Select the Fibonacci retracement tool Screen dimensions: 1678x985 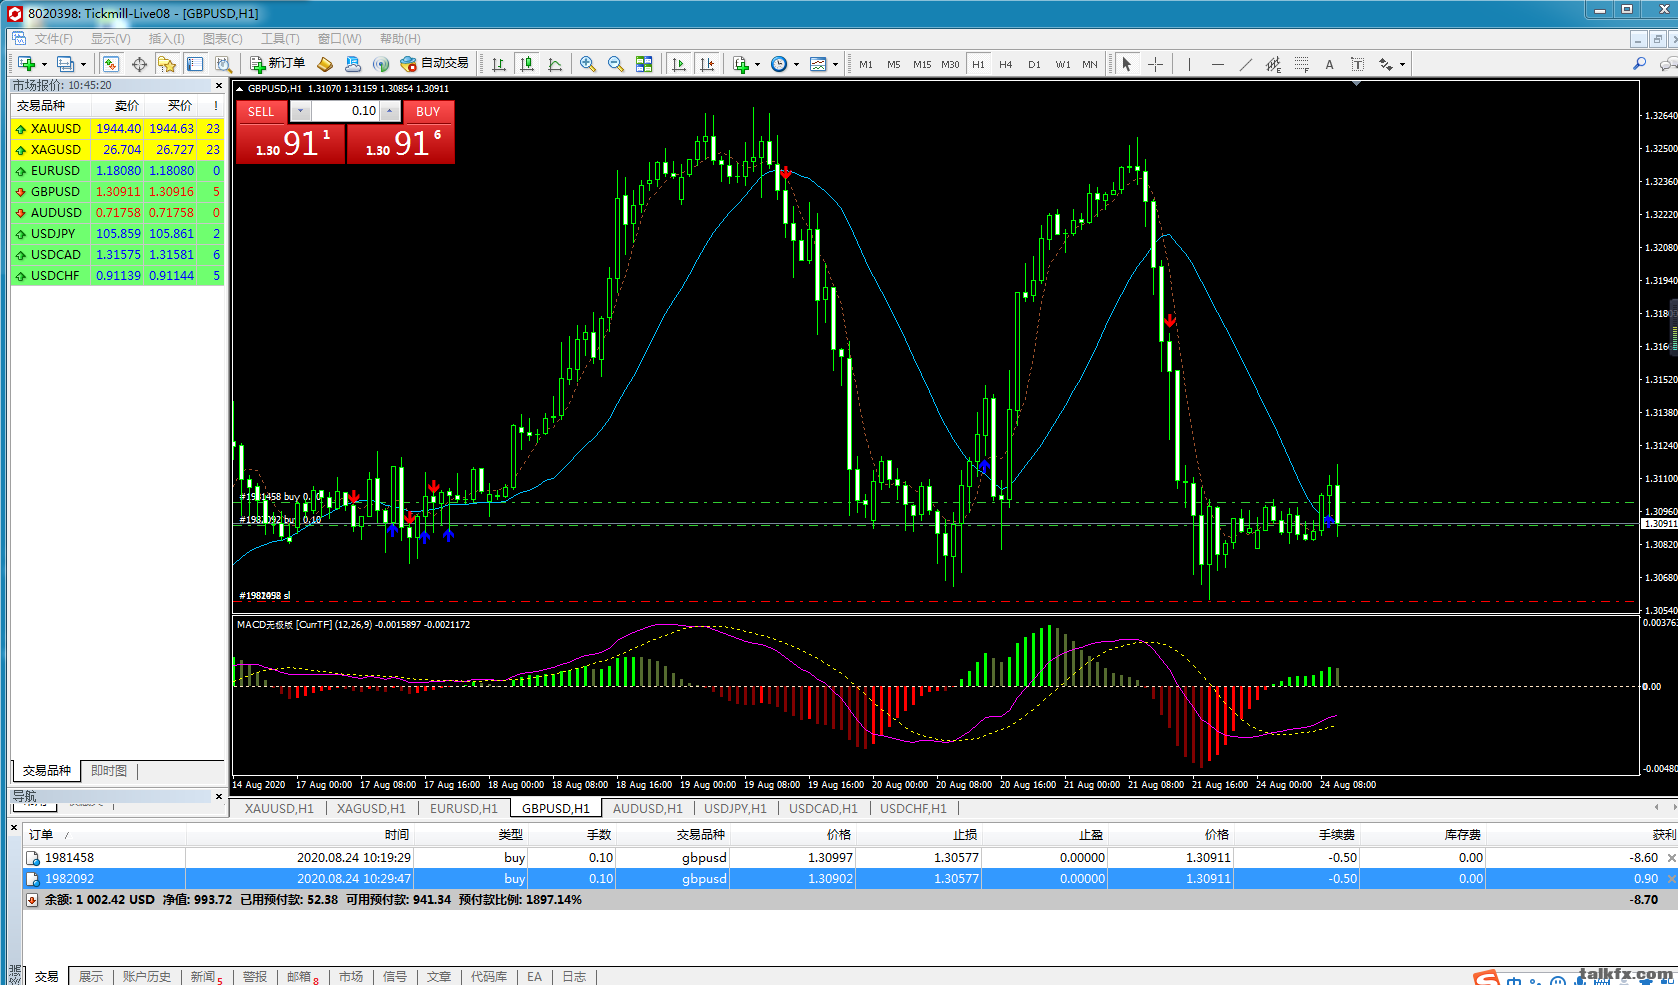(x=1301, y=64)
